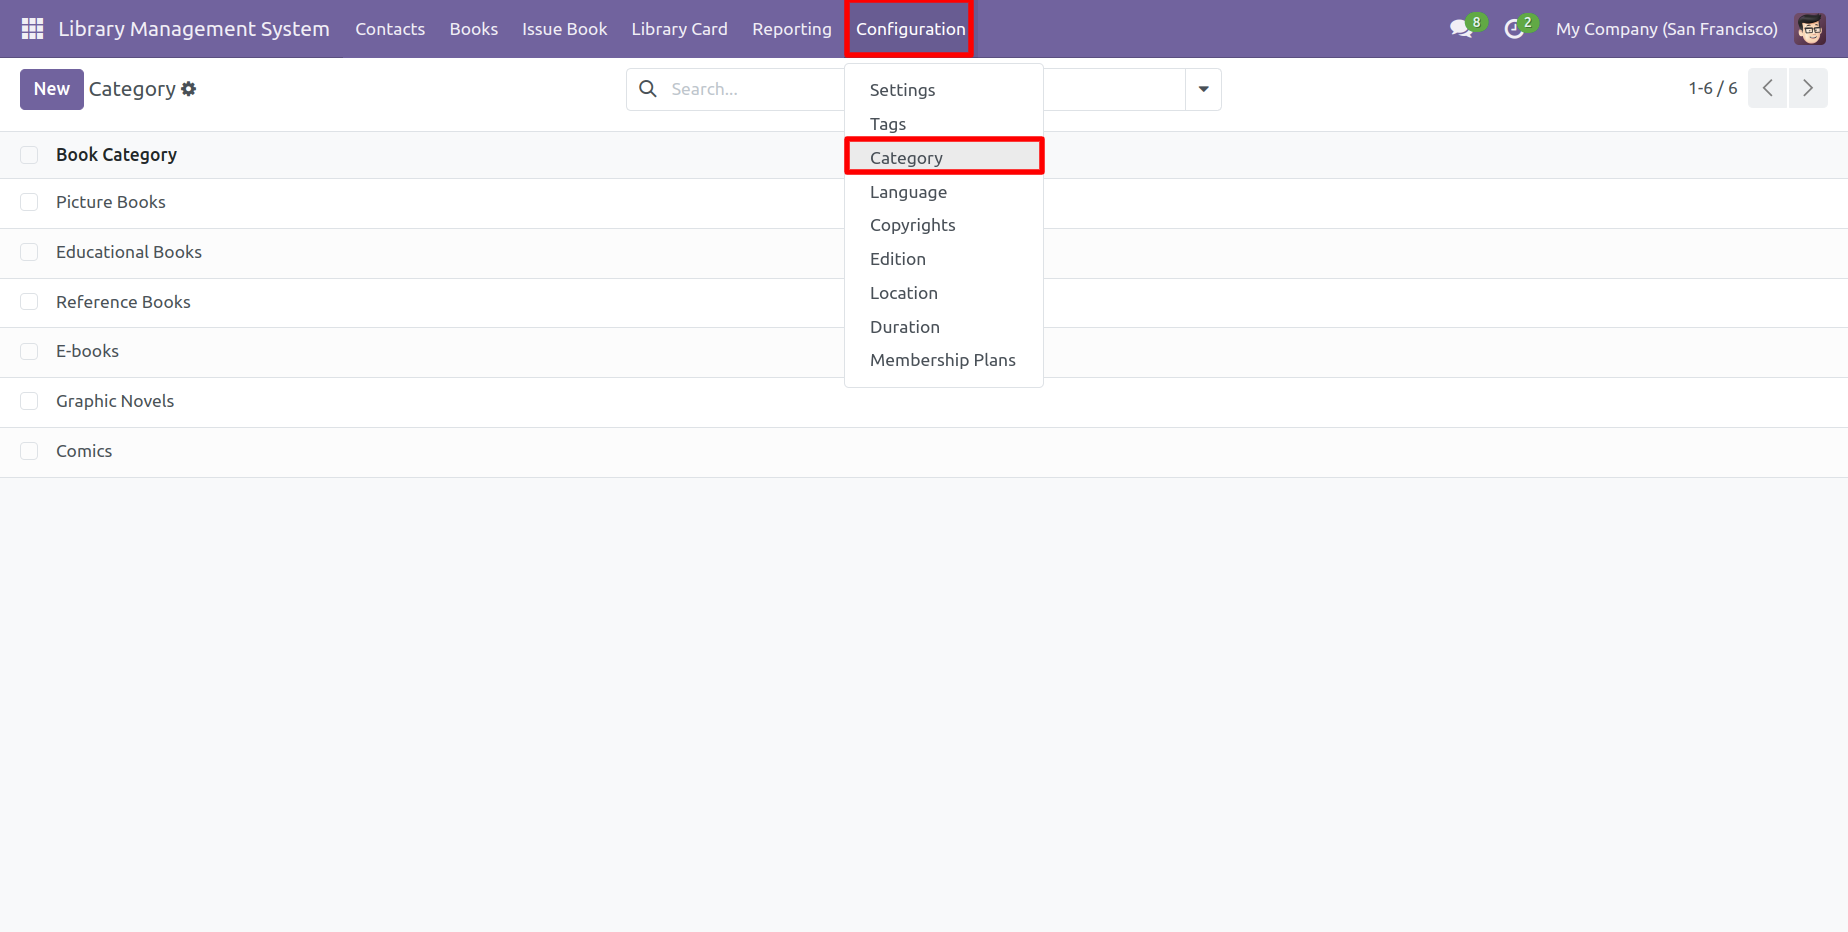Open the chat messages icon with badge 8
This screenshot has height=932, width=1848.
tap(1461, 29)
